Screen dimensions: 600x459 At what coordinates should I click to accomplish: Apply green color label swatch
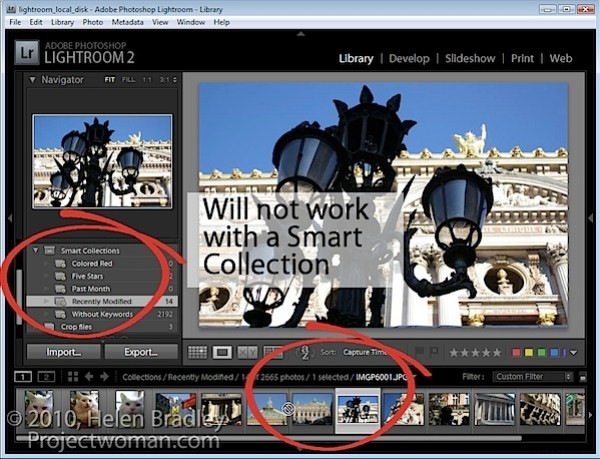(541, 352)
